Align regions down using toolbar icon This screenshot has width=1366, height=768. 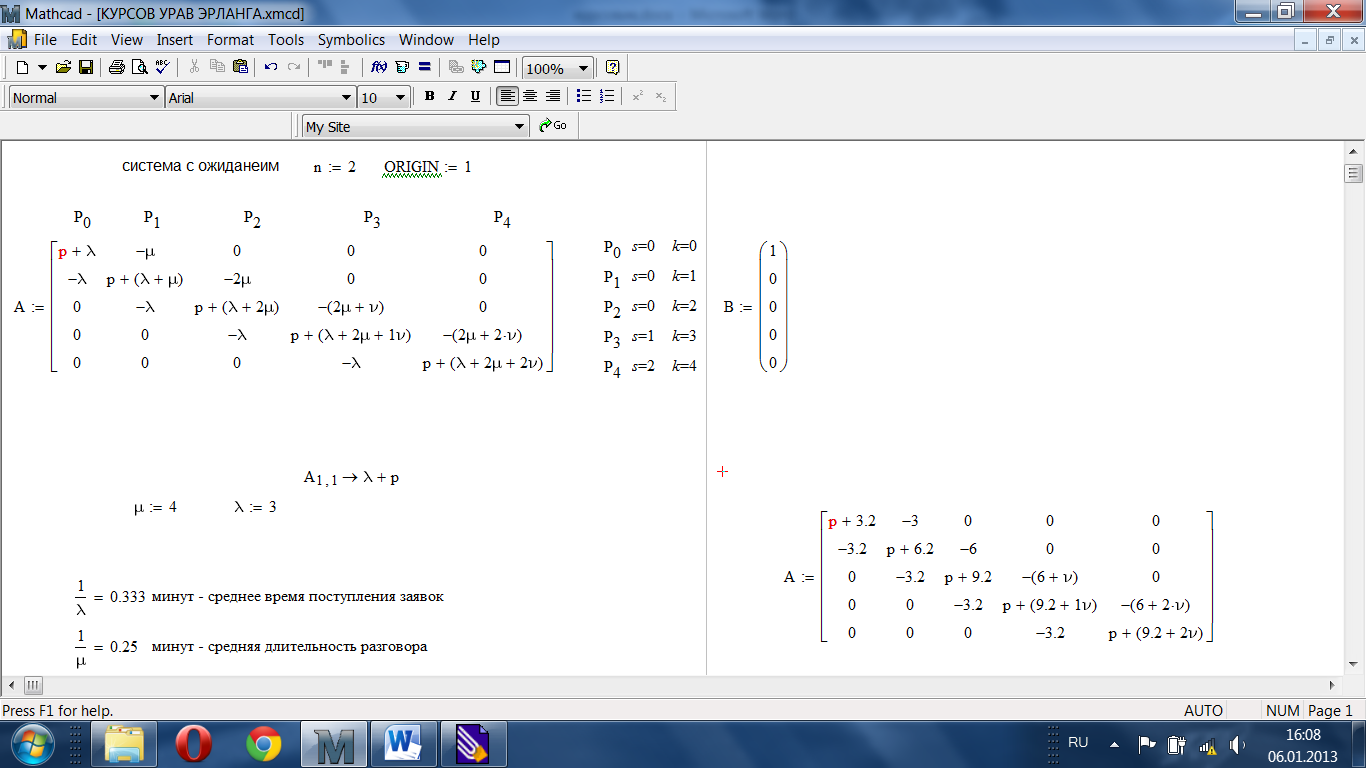346,68
